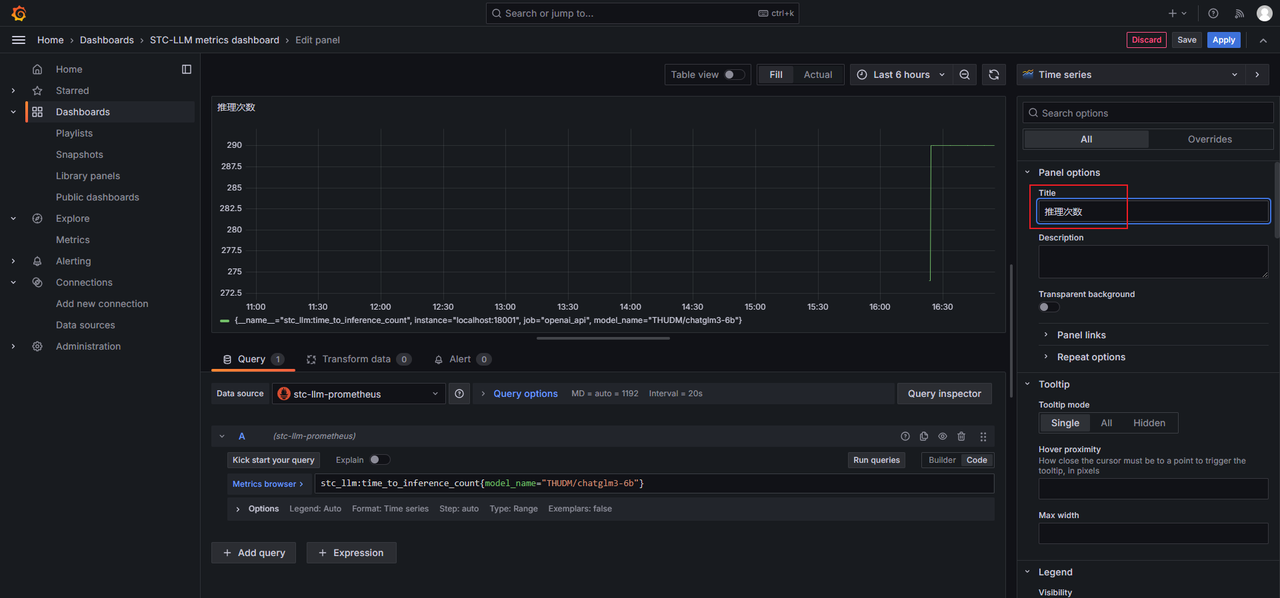The image size is (1280, 598).
Task: Open the news feed icon
Action: coord(1239,13)
